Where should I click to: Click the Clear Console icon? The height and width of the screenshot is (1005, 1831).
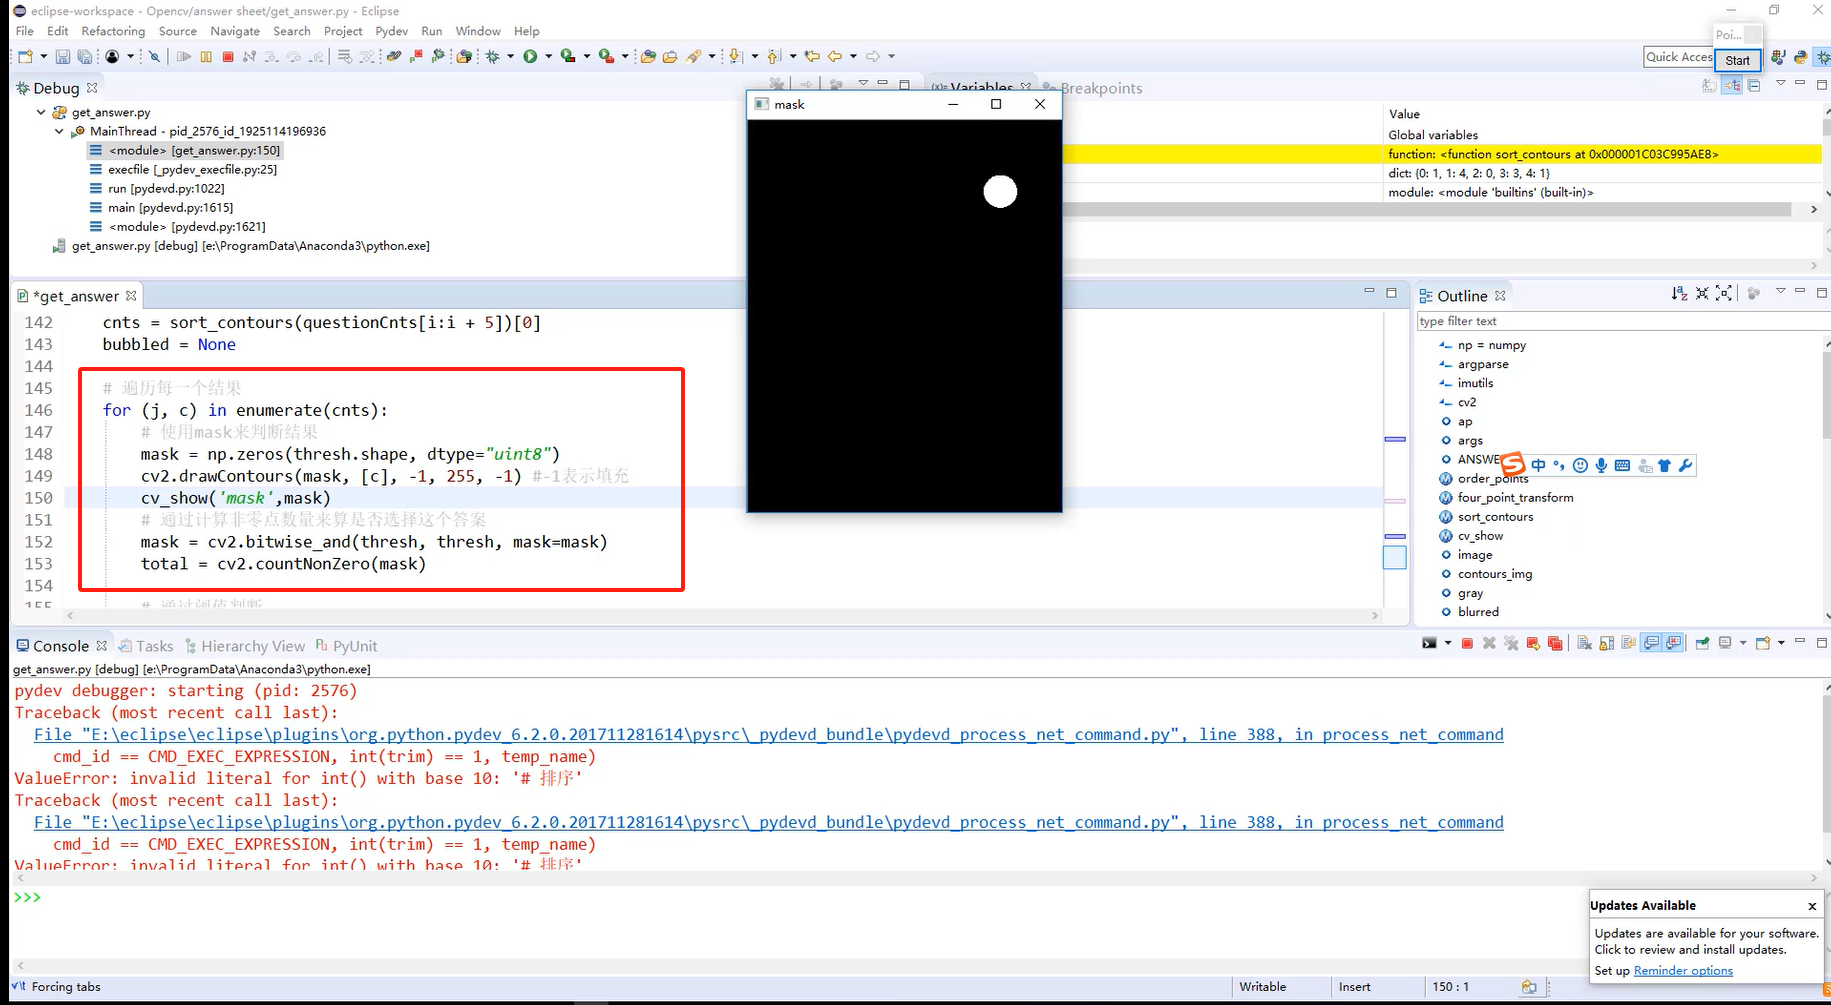pyautogui.click(x=1584, y=643)
